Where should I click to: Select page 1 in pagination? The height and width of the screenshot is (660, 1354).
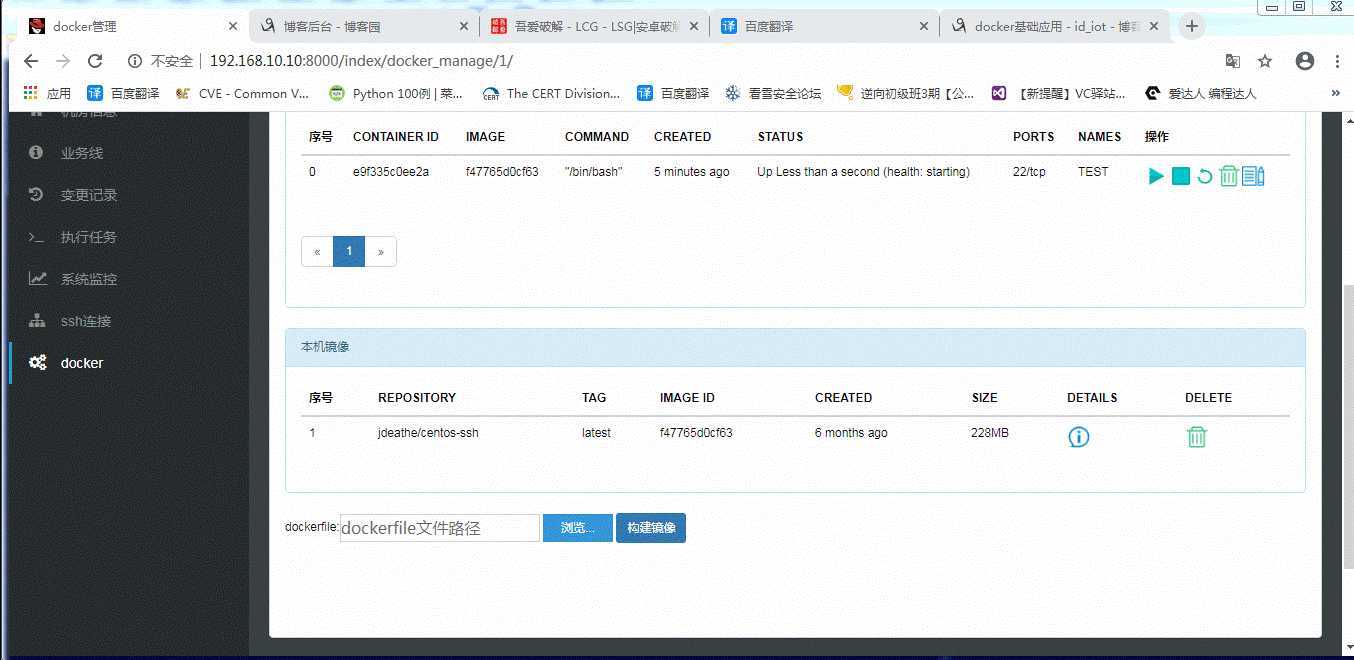(x=349, y=252)
